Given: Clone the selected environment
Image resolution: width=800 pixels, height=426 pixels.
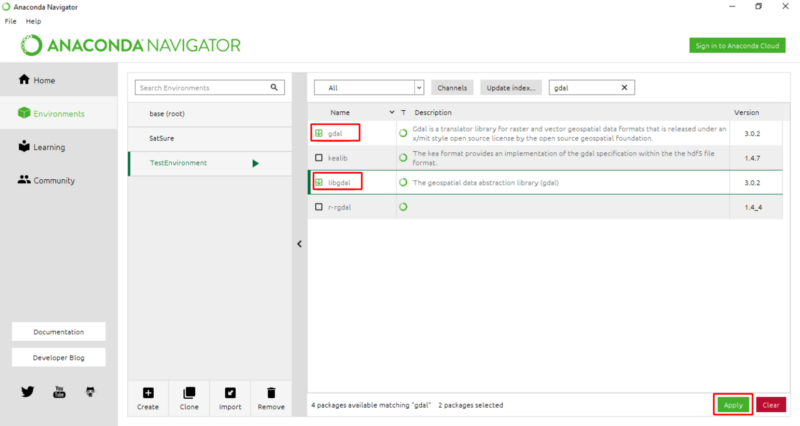Looking at the screenshot, I should tap(189, 398).
